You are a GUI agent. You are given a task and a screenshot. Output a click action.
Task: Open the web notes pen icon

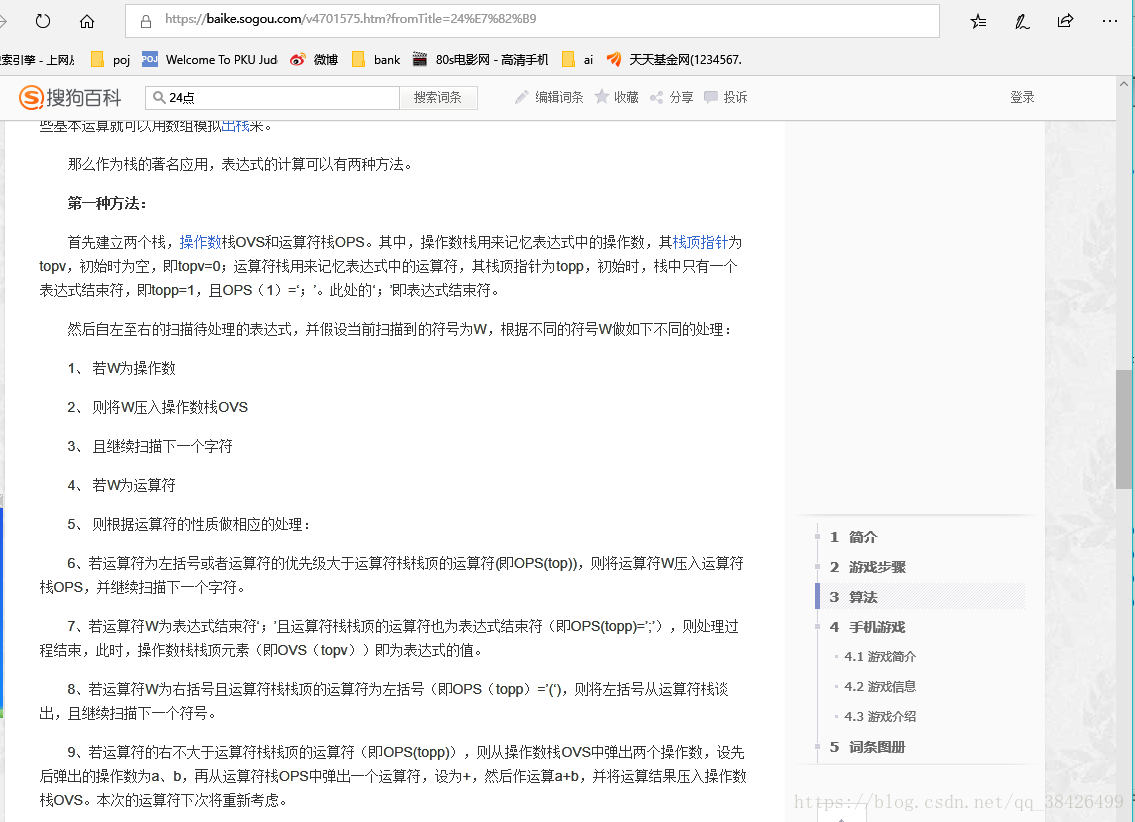coord(1021,21)
